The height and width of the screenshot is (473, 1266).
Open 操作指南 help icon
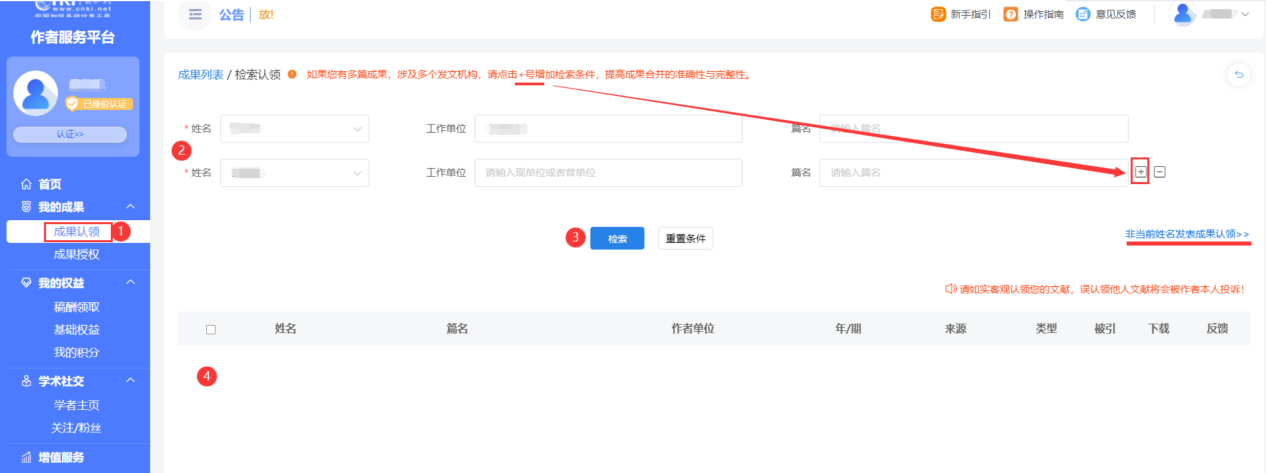[1011, 14]
